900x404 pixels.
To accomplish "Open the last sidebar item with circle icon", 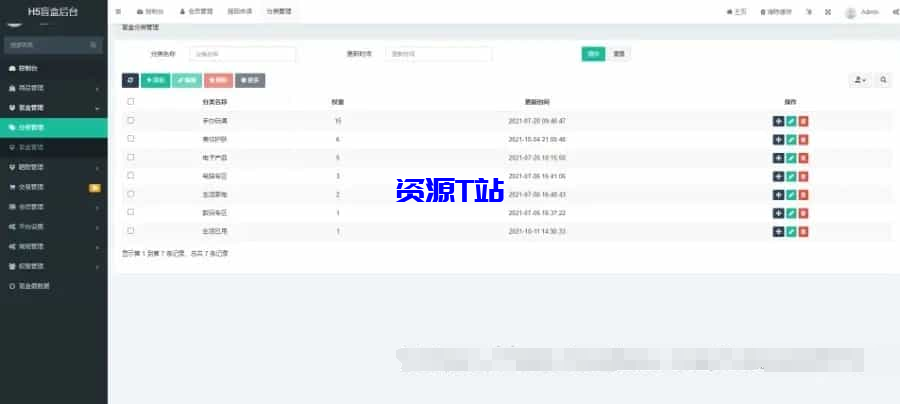I will (53, 286).
